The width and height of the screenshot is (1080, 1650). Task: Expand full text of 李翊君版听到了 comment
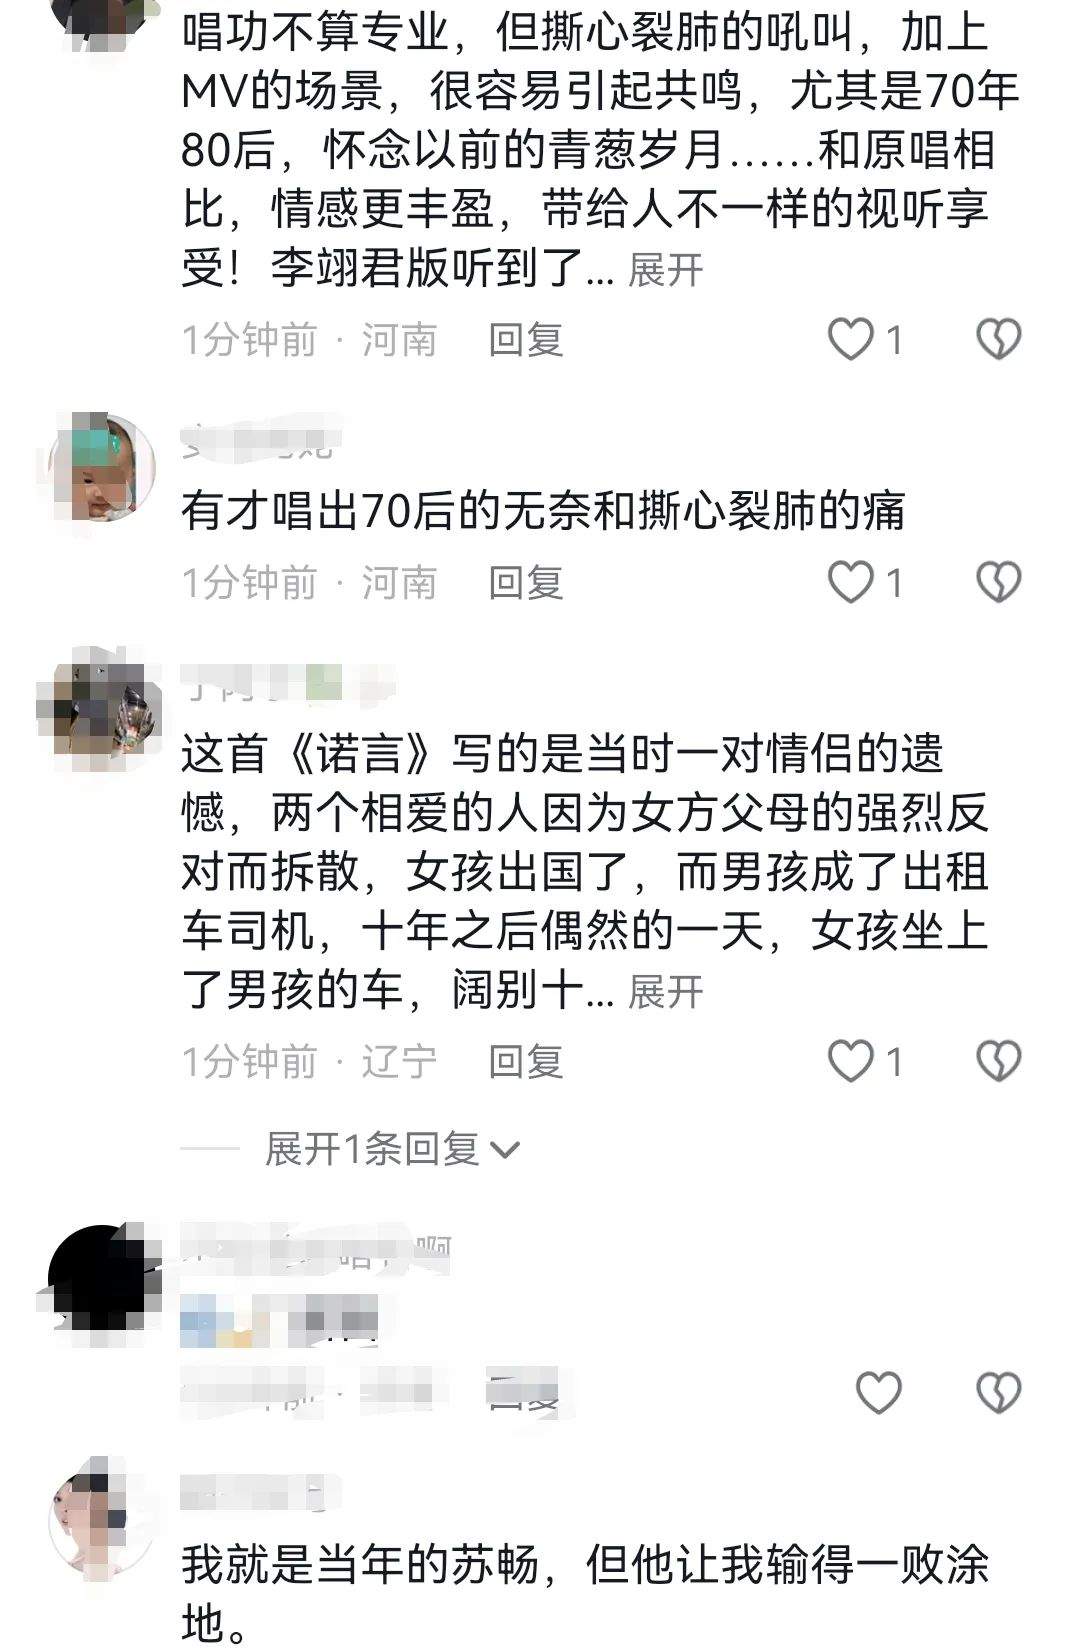pyautogui.click(x=665, y=270)
